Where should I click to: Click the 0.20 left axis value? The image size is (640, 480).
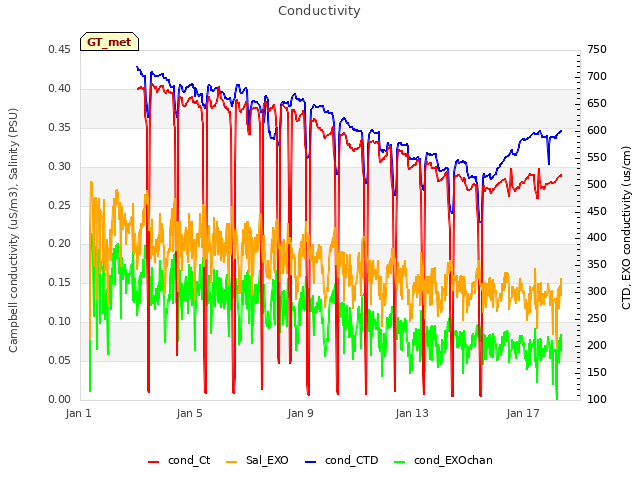pyautogui.click(x=59, y=244)
